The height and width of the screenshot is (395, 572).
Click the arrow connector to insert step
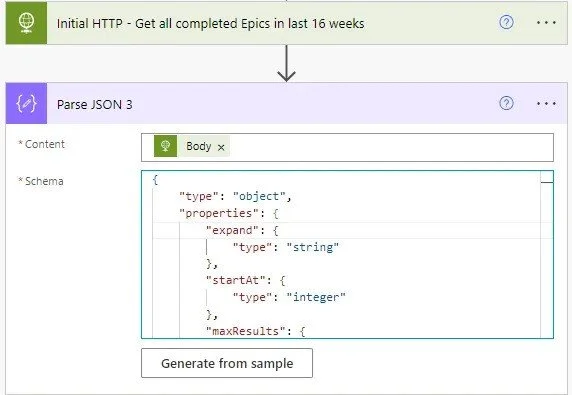click(286, 63)
